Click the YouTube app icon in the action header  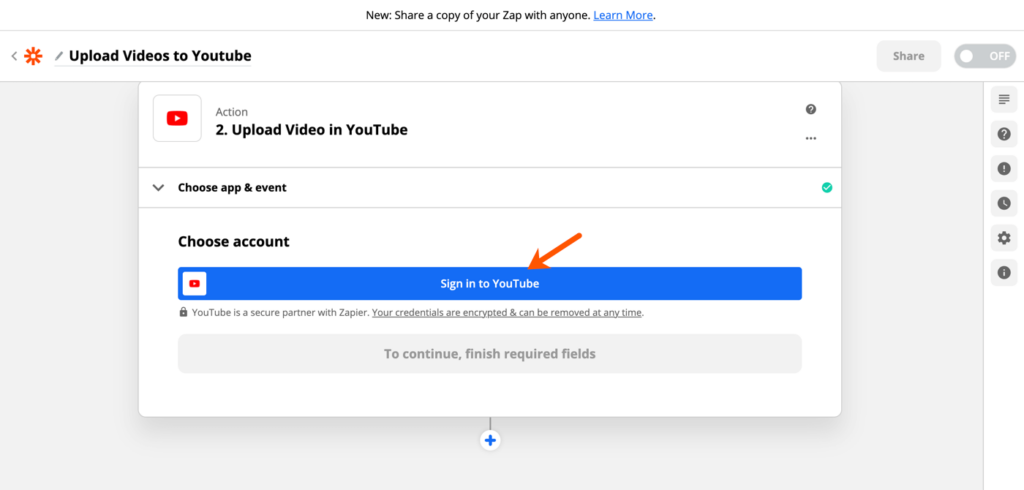pyautogui.click(x=177, y=118)
